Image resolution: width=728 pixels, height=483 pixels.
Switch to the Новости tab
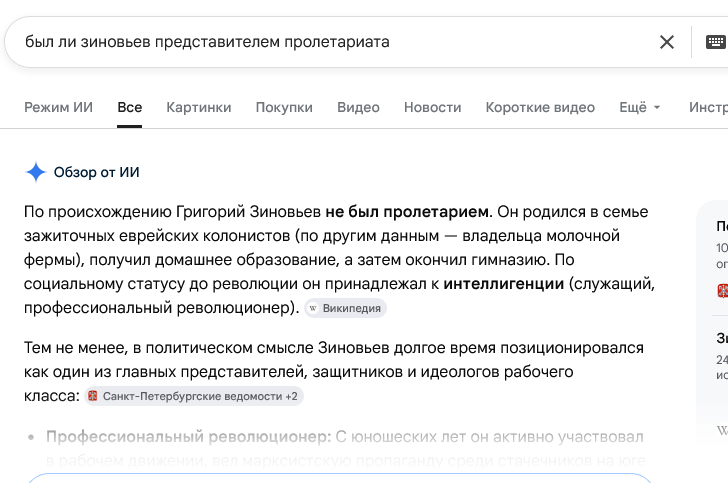pos(433,107)
